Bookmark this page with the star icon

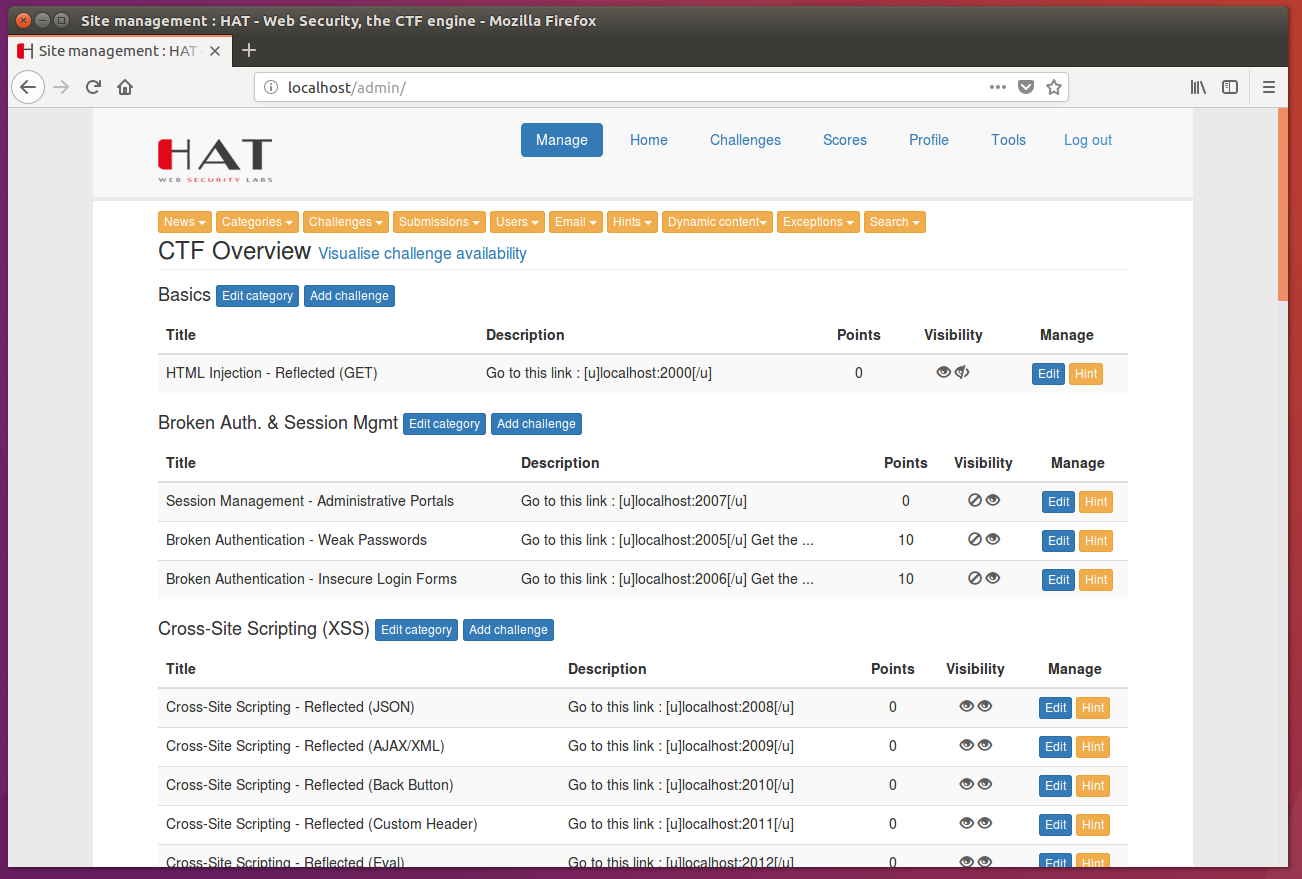(x=1053, y=87)
